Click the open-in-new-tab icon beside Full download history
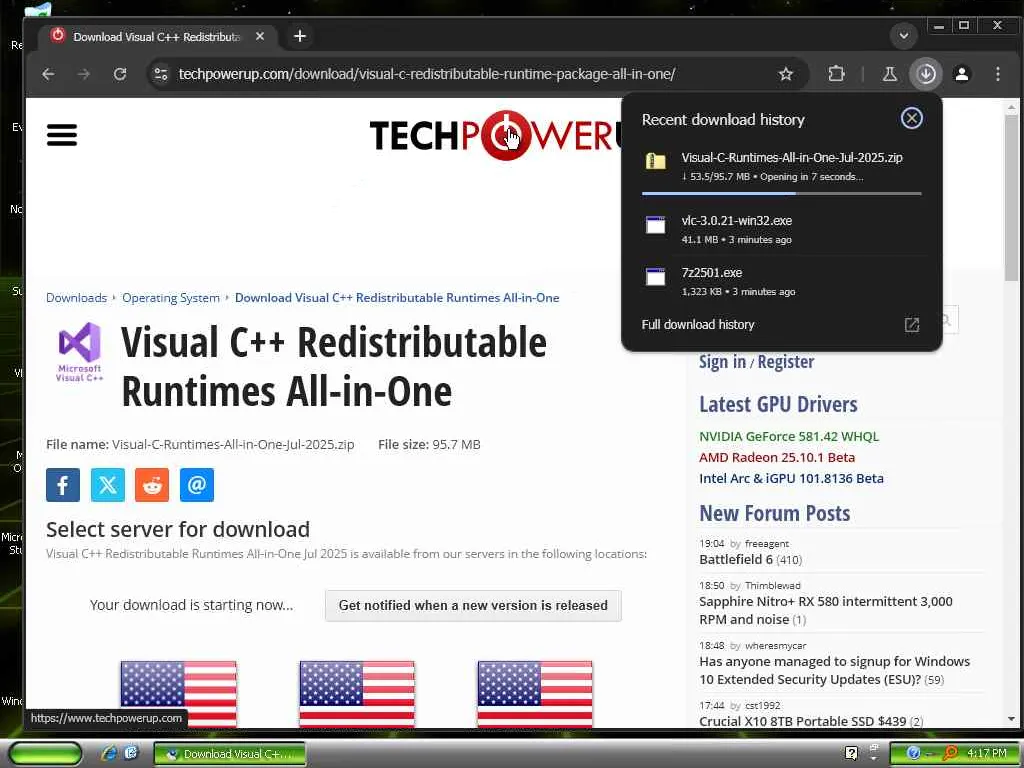Screen dimensions: 1024x768 click(912, 325)
